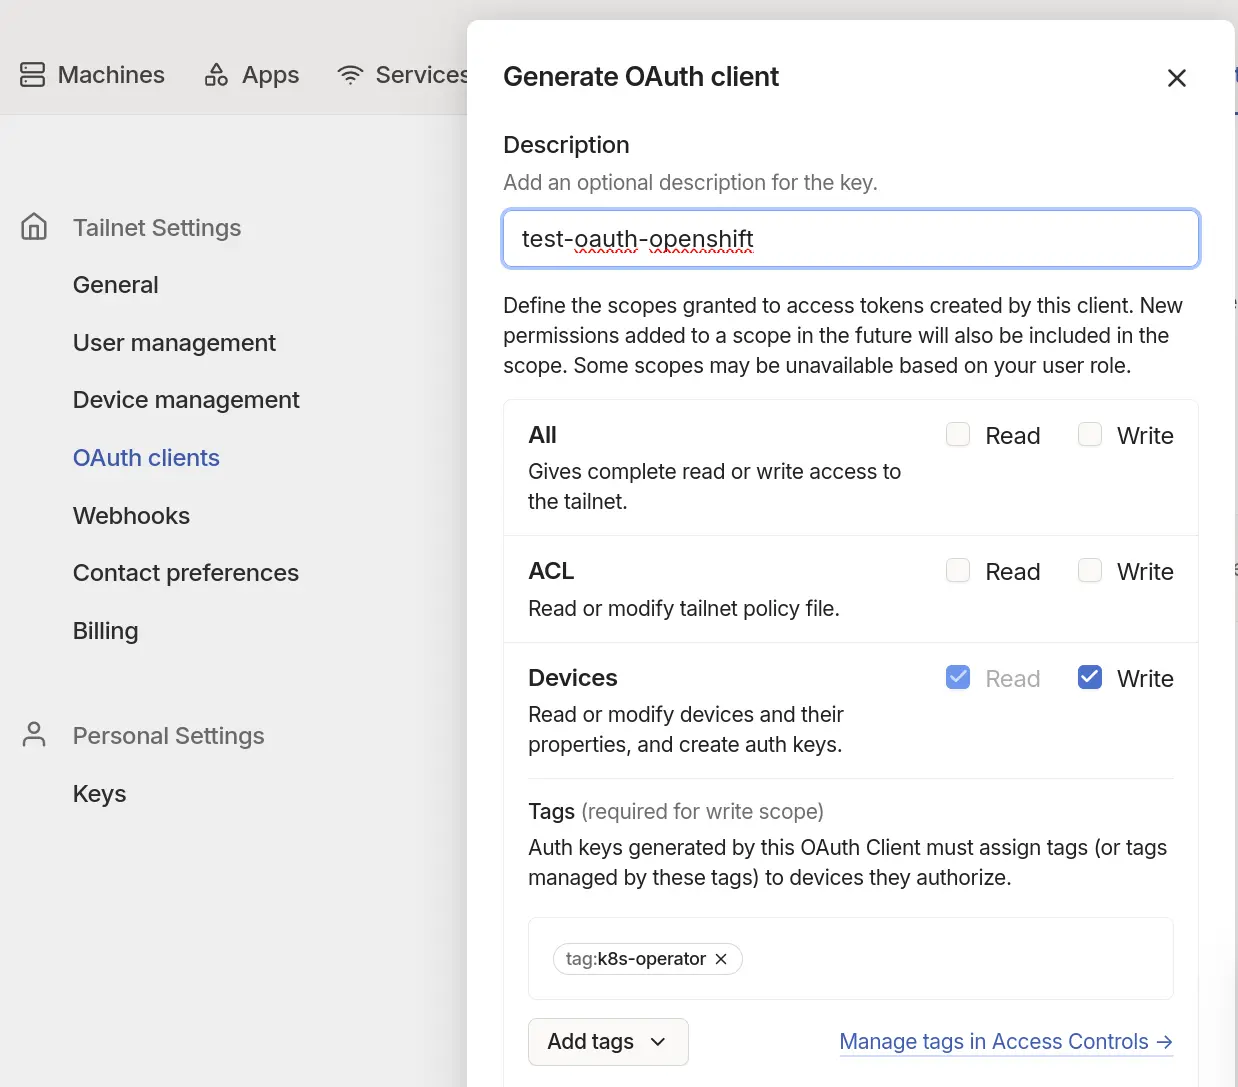Click the Machines server icon
Image resolution: width=1238 pixels, height=1087 pixels.
(x=32, y=75)
